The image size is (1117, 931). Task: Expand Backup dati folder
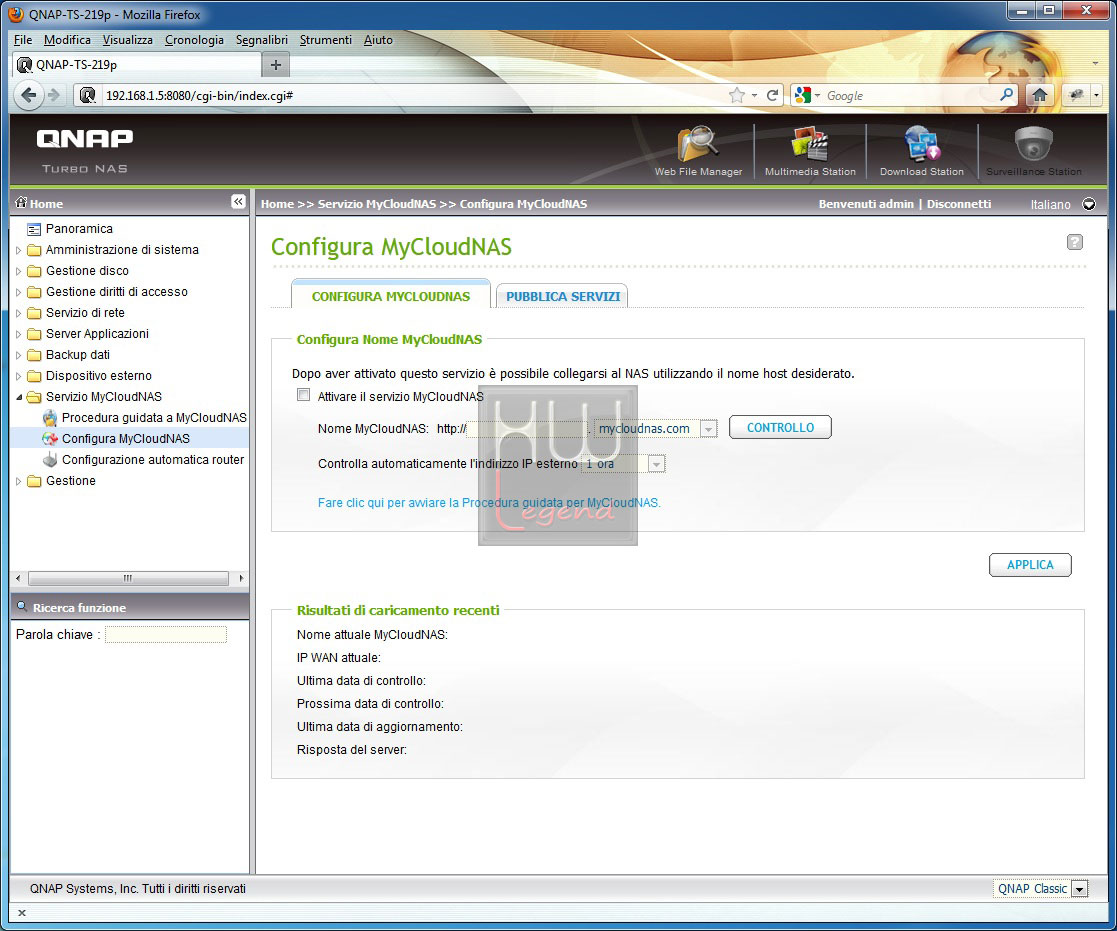[19, 355]
